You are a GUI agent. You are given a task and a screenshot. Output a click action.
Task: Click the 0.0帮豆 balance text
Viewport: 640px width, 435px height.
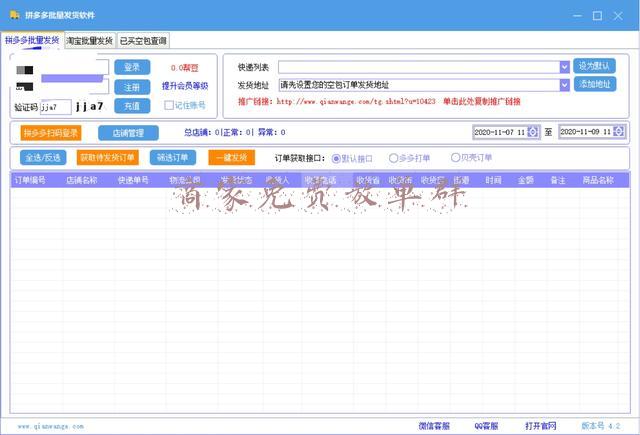click(x=184, y=68)
